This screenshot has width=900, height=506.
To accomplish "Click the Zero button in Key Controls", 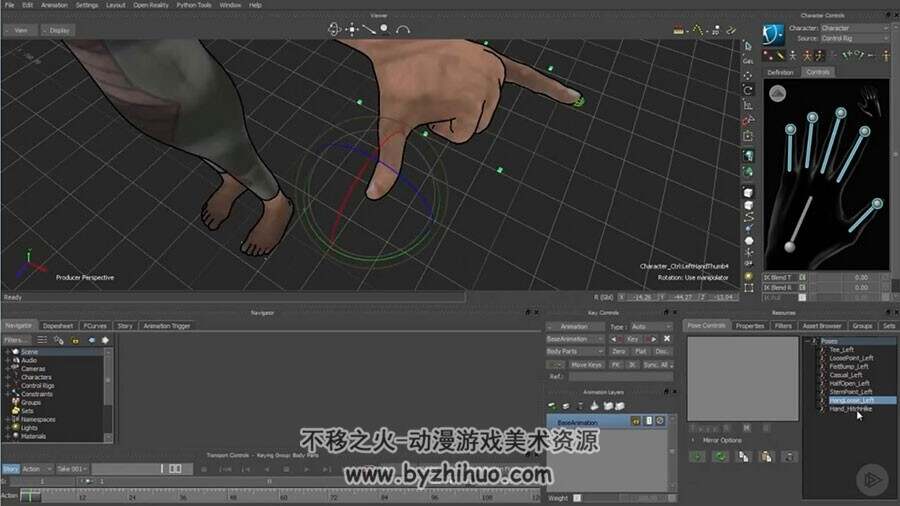I will (x=619, y=351).
